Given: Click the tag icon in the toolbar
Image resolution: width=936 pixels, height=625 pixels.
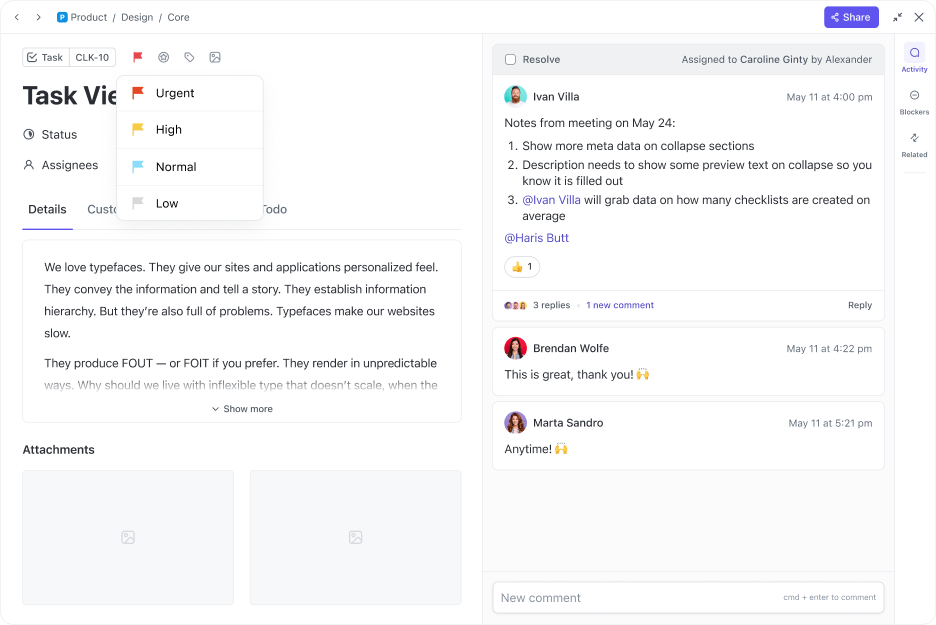Looking at the screenshot, I should coord(189,57).
